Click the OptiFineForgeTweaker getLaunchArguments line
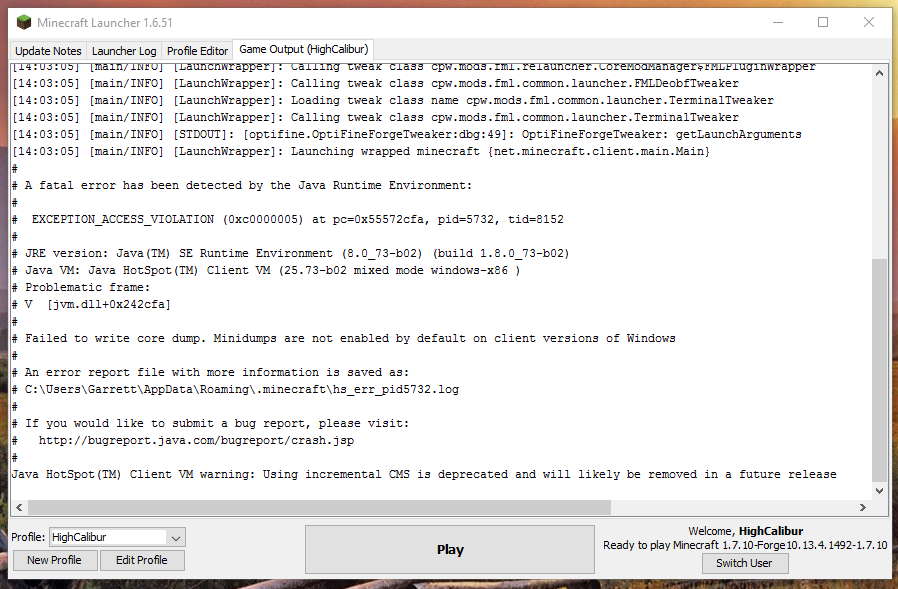 pos(407,134)
